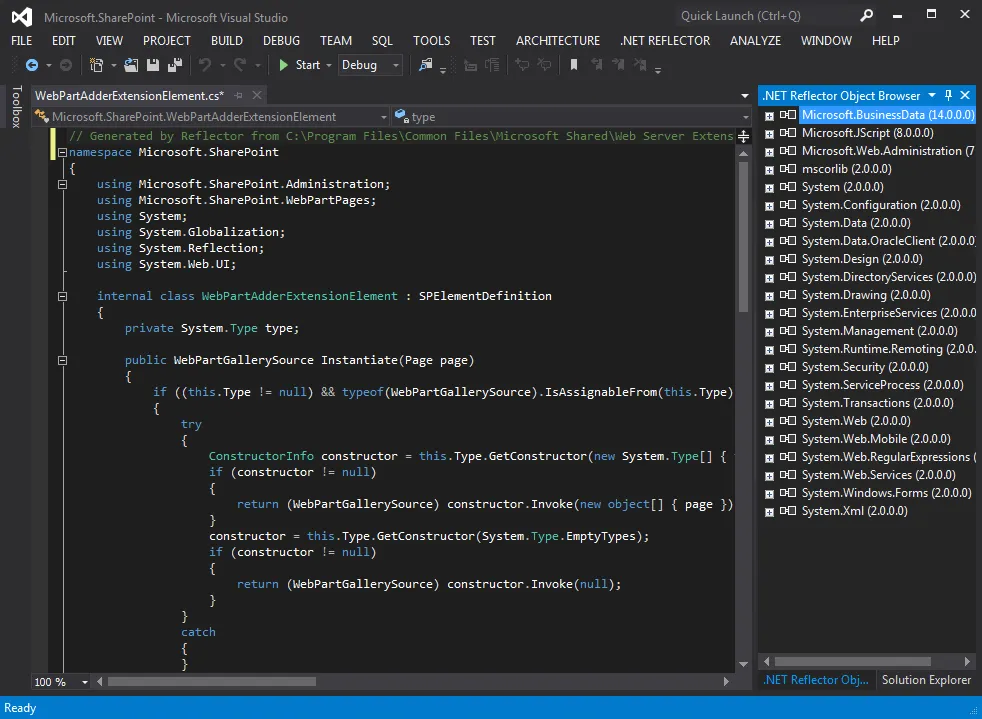Open the .NET REFLECTOR menu
This screenshot has width=982, height=719.
[x=665, y=41]
